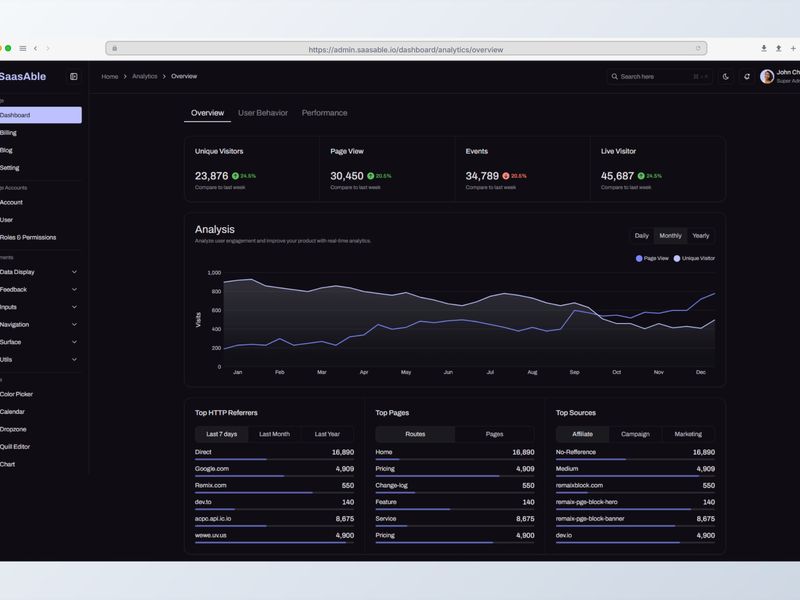Click the red trend icon beside 34,789
The height and width of the screenshot is (600, 800).
(x=506, y=176)
